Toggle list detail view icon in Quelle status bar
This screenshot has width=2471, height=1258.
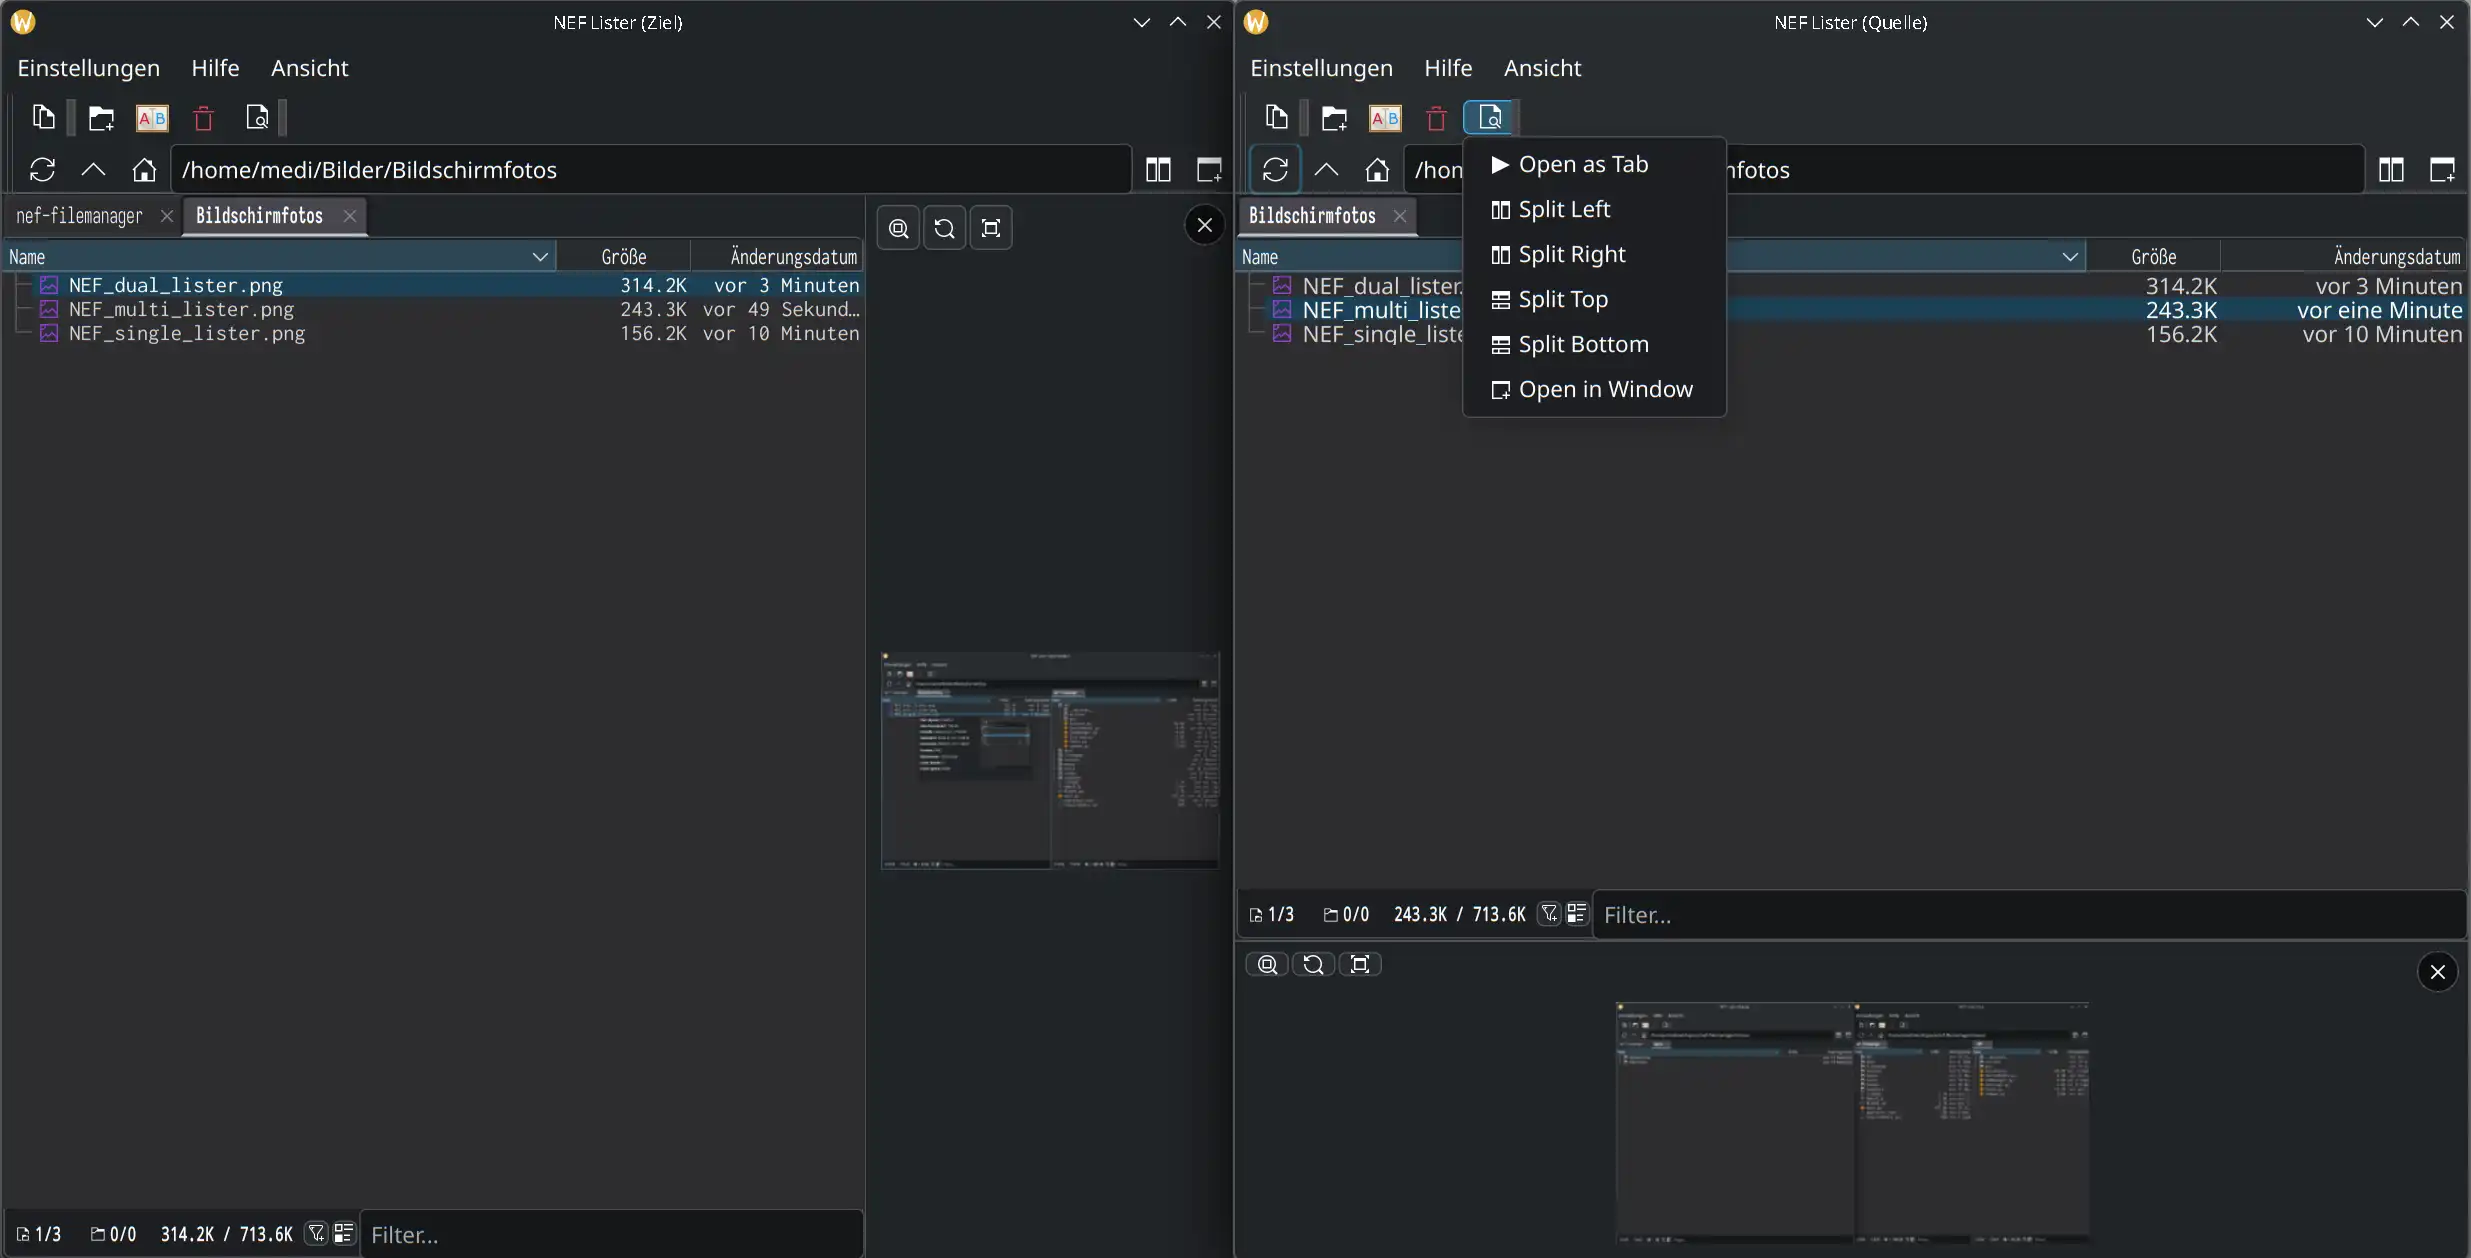click(1577, 913)
